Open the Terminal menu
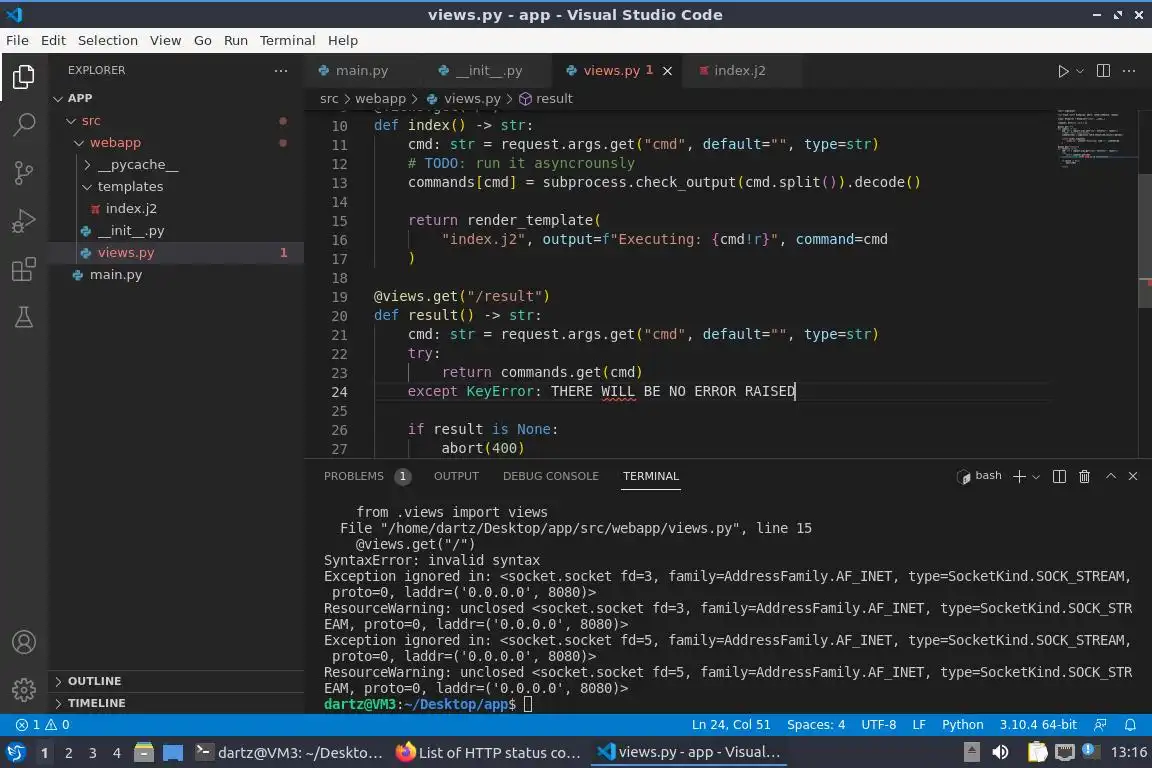This screenshot has width=1152, height=768. [287, 40]
